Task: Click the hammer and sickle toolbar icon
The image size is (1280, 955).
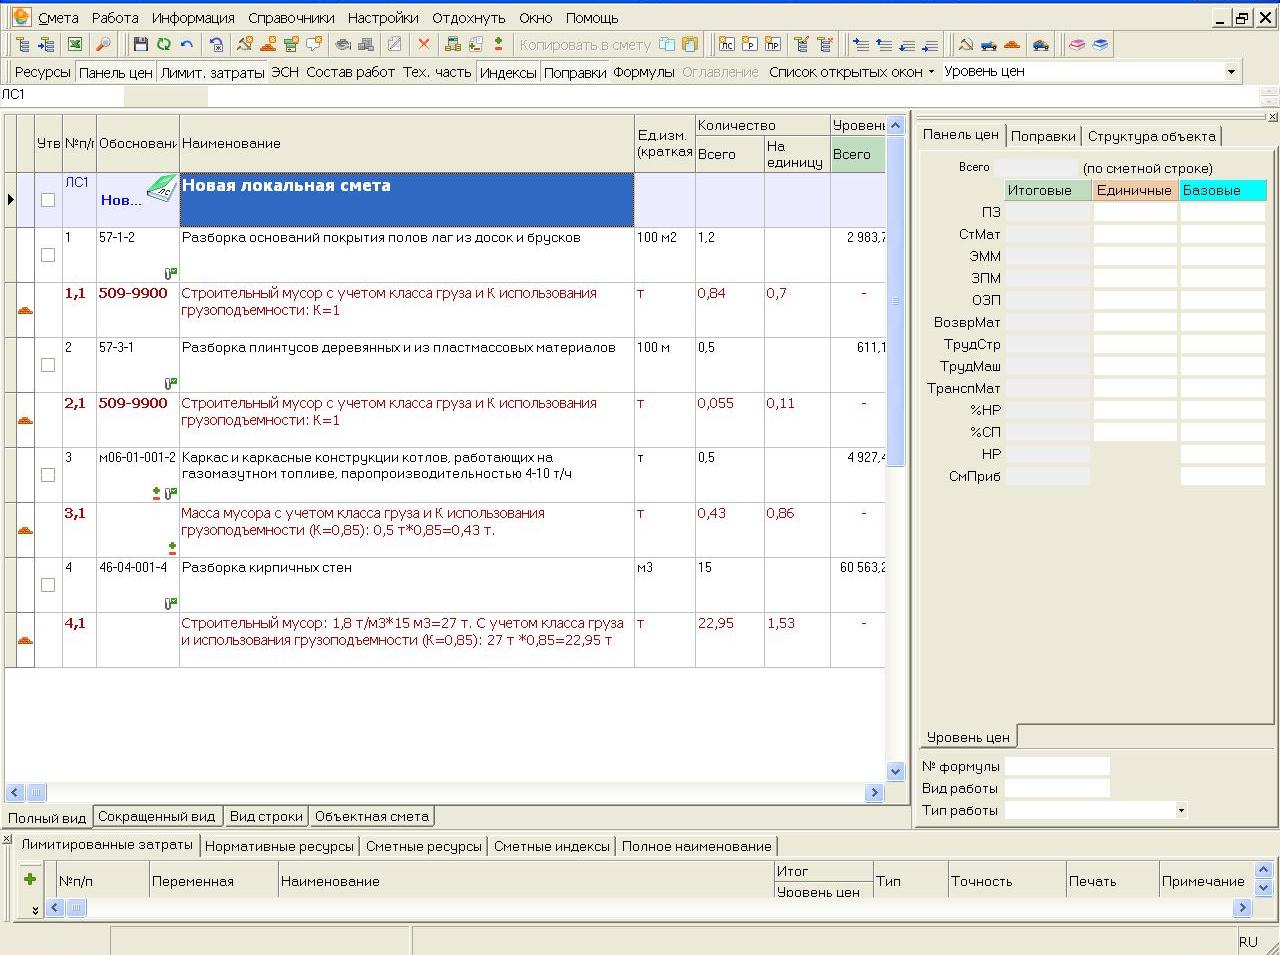Action: tap(965, 45)
